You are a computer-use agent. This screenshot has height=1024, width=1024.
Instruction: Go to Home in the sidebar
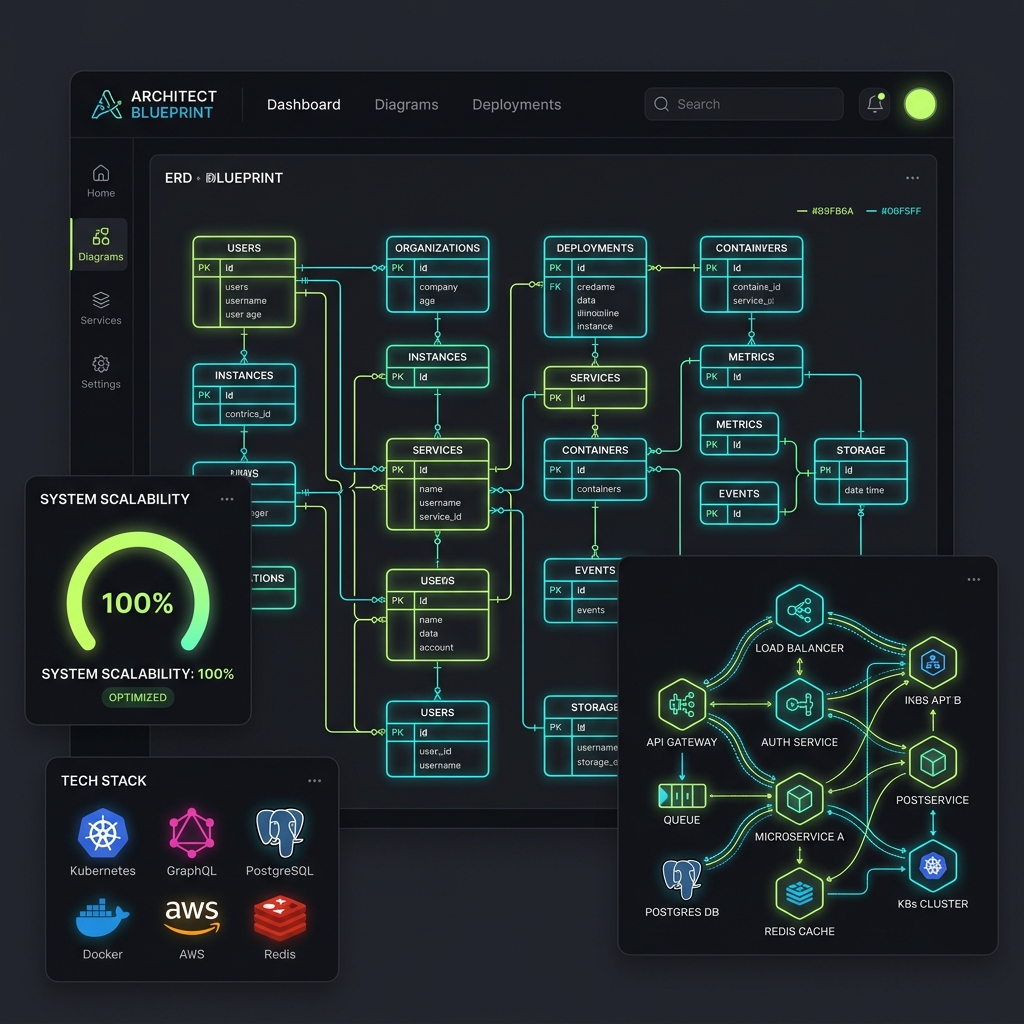point(101,181)
